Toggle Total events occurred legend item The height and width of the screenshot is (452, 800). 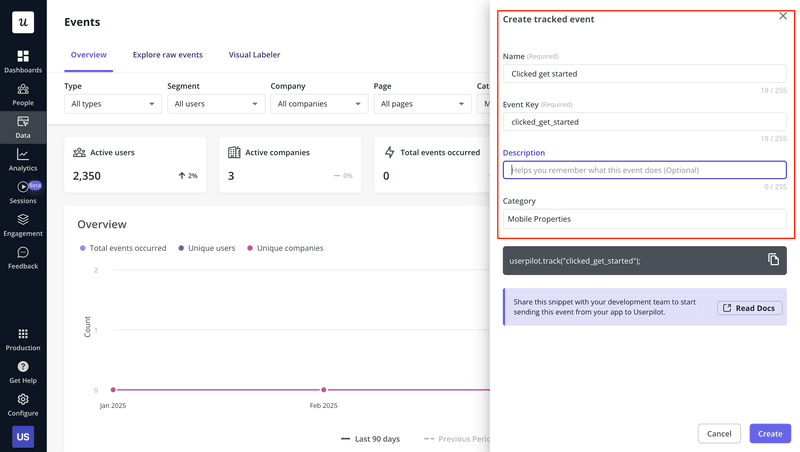pyautogui.click(x=123, y=248)
